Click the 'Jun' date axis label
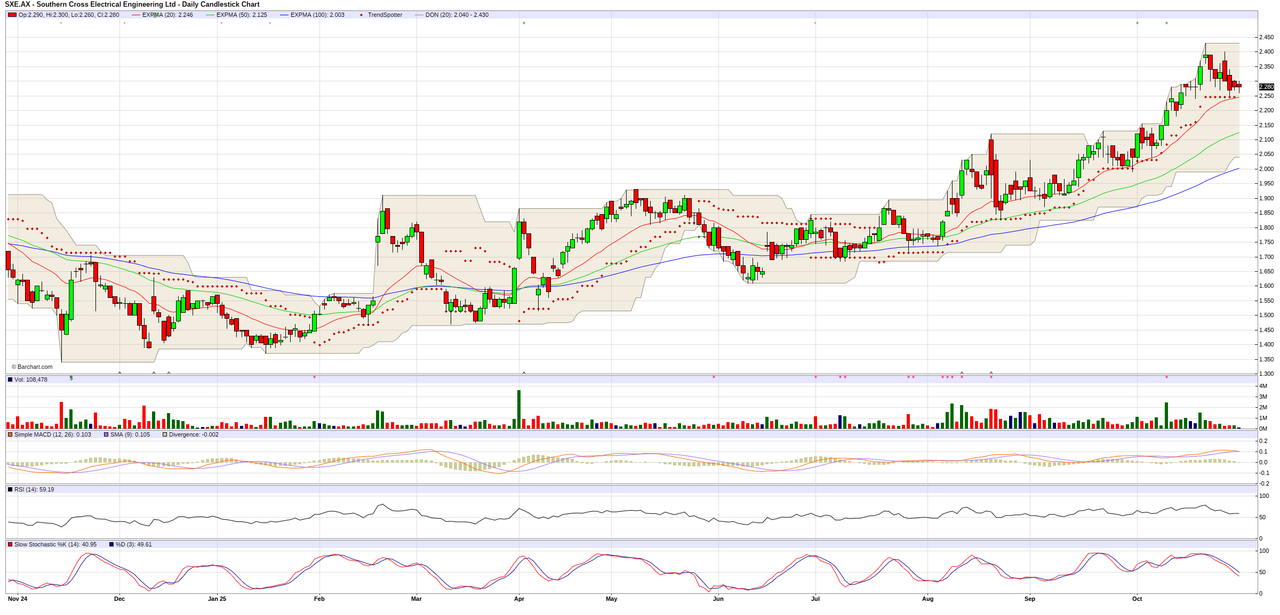The width and height of the screenshot is (1280, 615). 717,599
